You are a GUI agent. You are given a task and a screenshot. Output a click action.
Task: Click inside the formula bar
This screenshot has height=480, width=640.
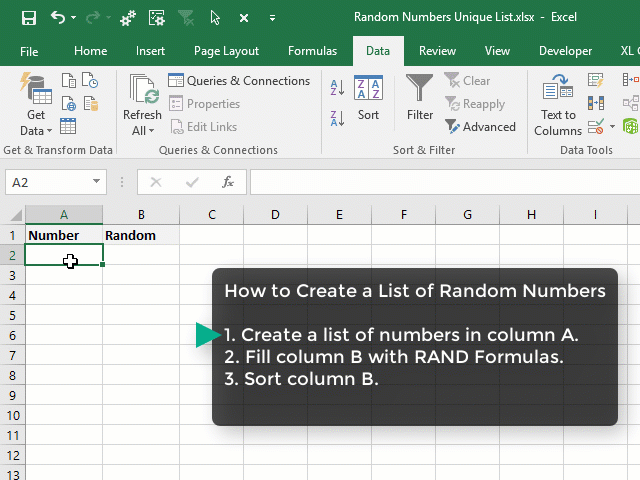click(440, 182)
